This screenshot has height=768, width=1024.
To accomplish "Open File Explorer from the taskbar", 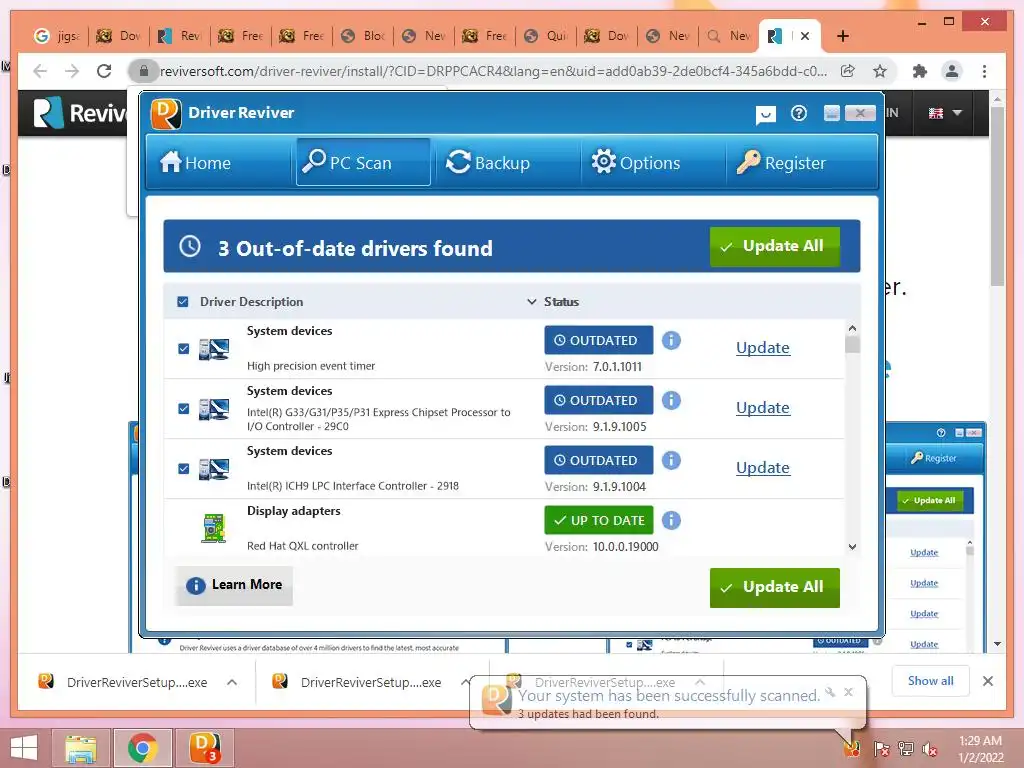I will 81,748.
